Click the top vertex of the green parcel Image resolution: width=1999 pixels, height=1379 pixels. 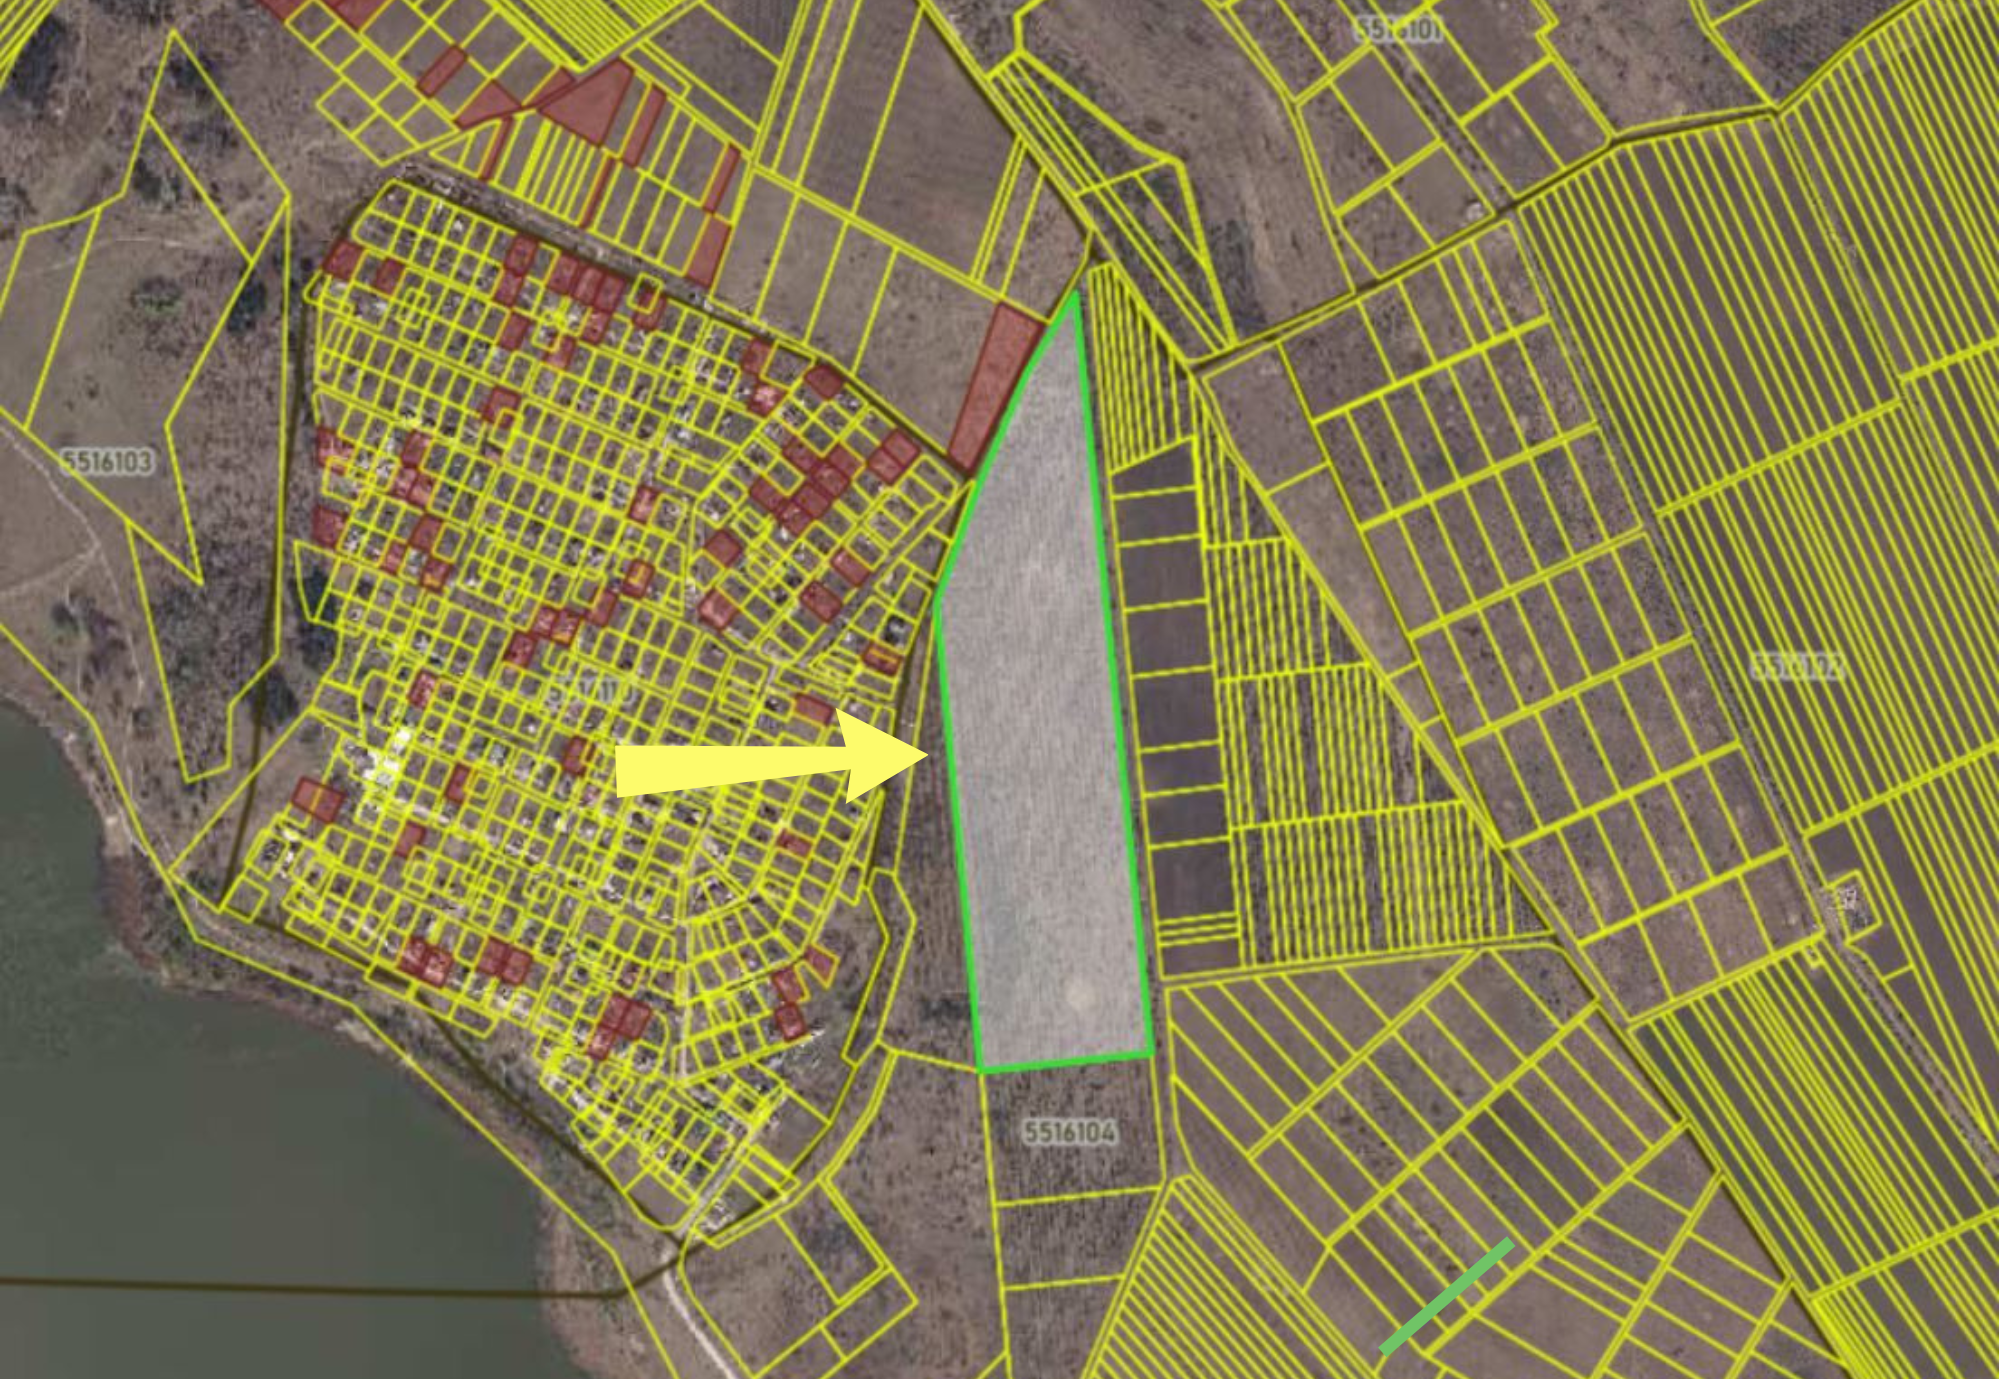tap(1075, 294)
